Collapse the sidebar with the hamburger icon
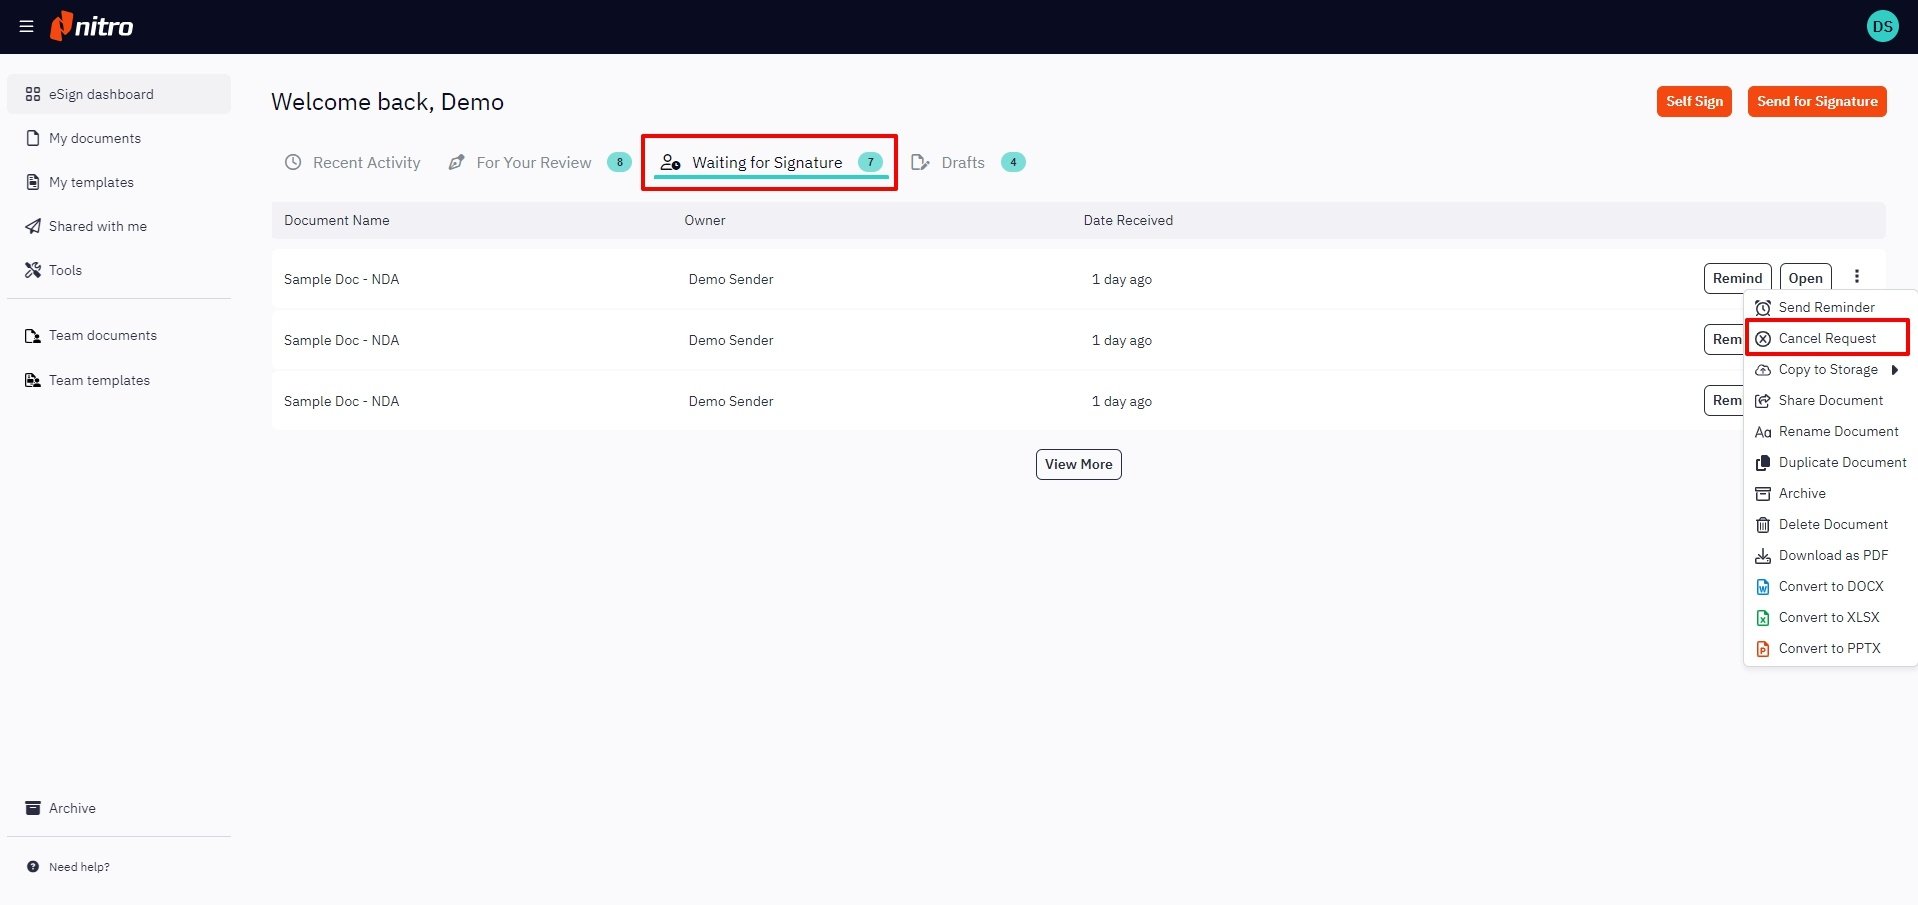This screenshot has height=905, width=1918. (26, 26)
